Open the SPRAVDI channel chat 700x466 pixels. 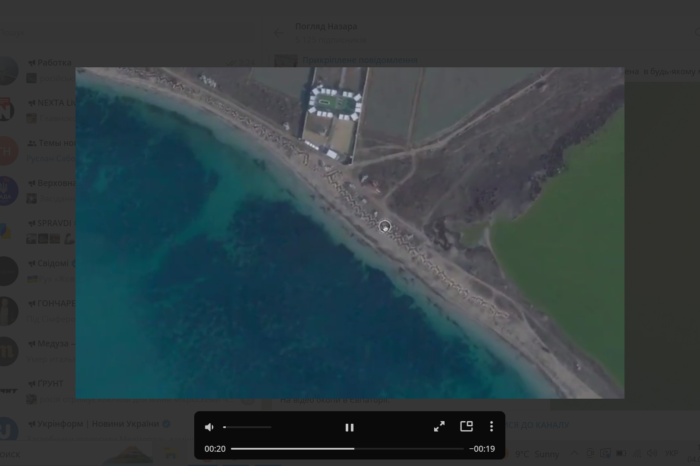tap(38, 231)
